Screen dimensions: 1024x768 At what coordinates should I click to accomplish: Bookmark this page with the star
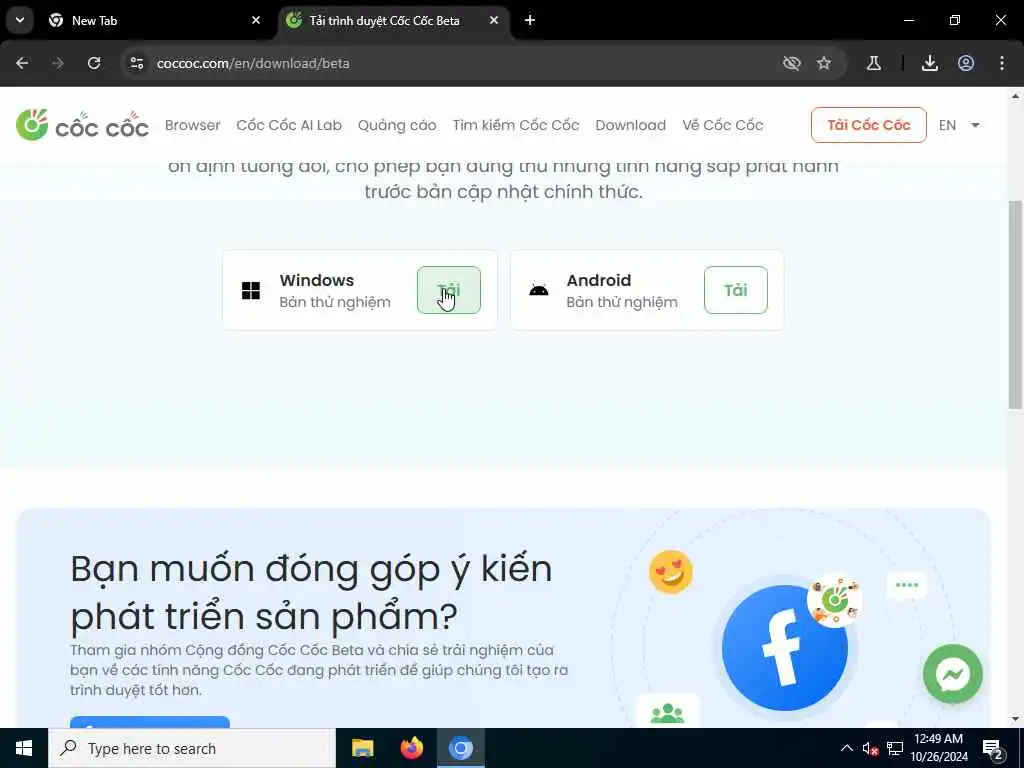click(824, 63)
